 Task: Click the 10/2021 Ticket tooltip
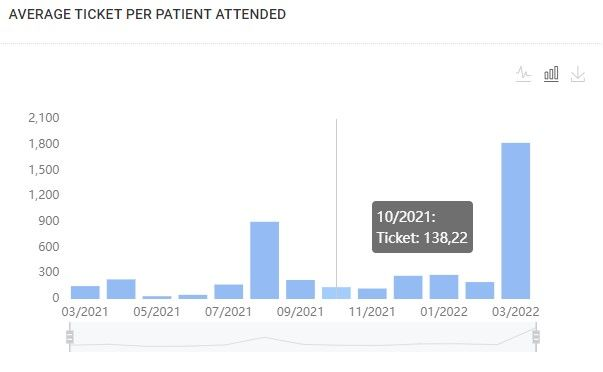[x=422, y=227]
